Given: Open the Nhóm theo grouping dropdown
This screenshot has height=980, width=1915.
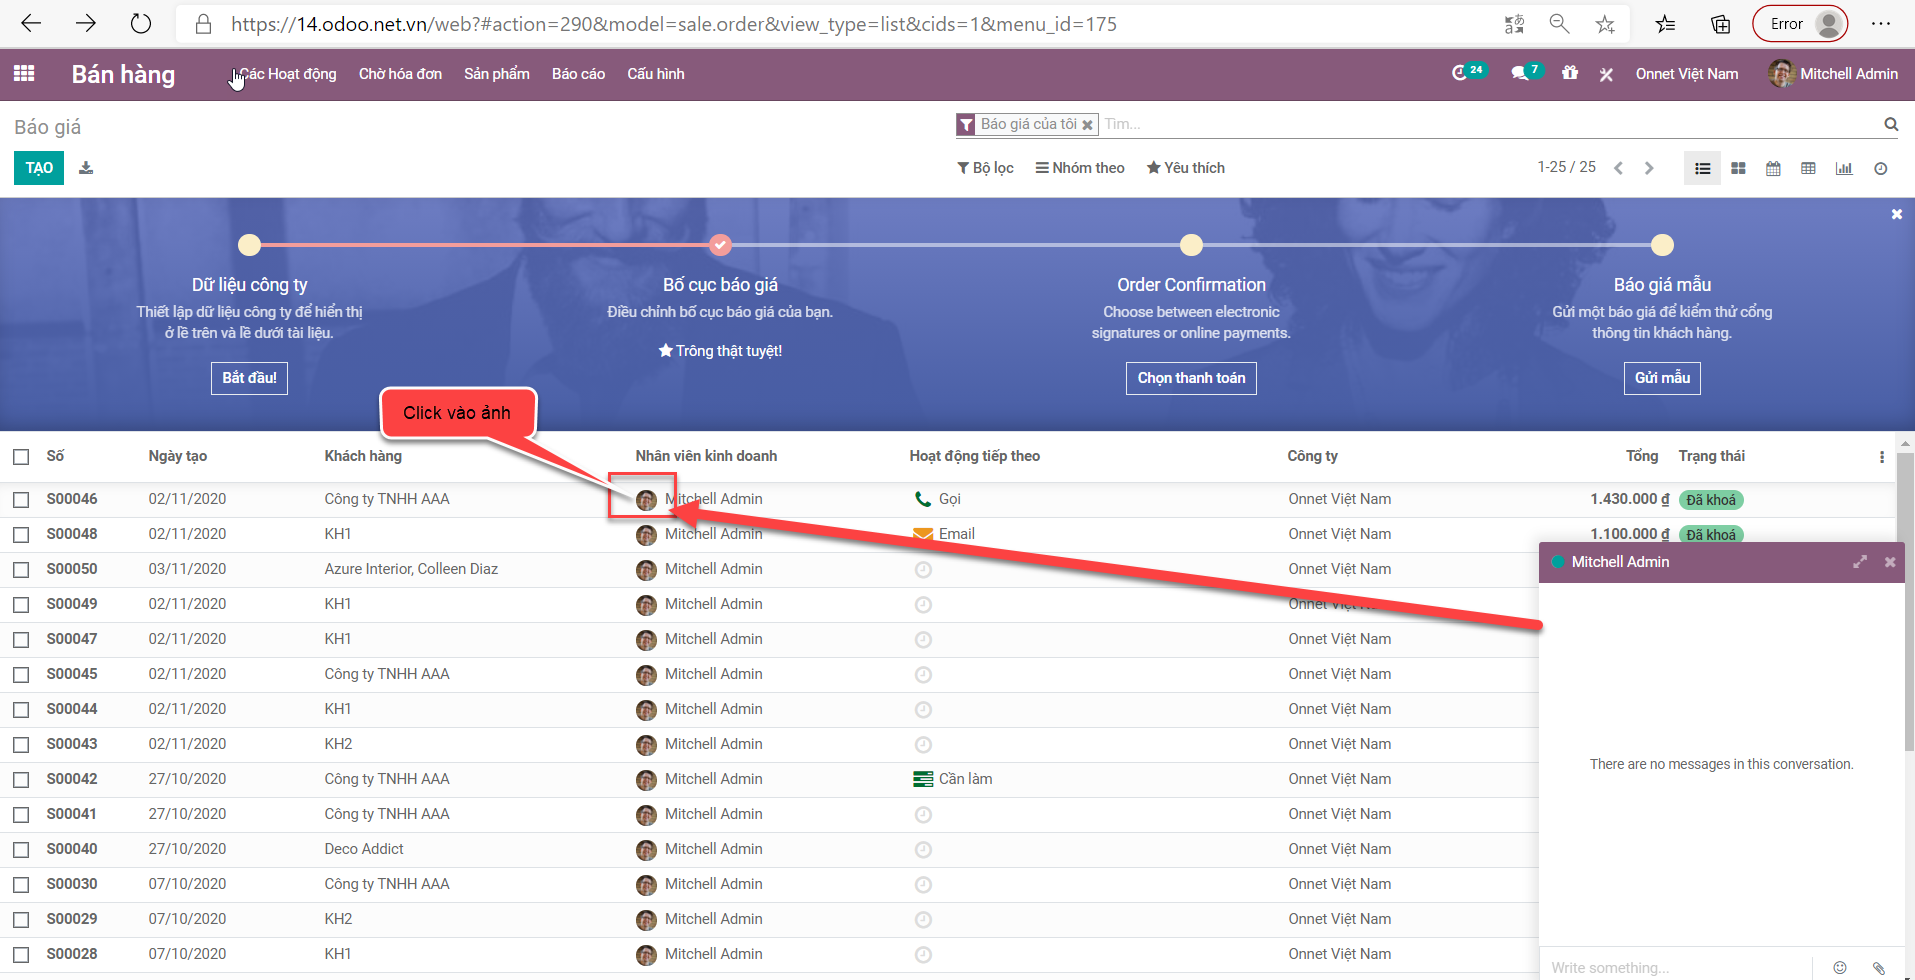Looking at the screenshot, I should pyautogui.click(x=1080, y=168).
